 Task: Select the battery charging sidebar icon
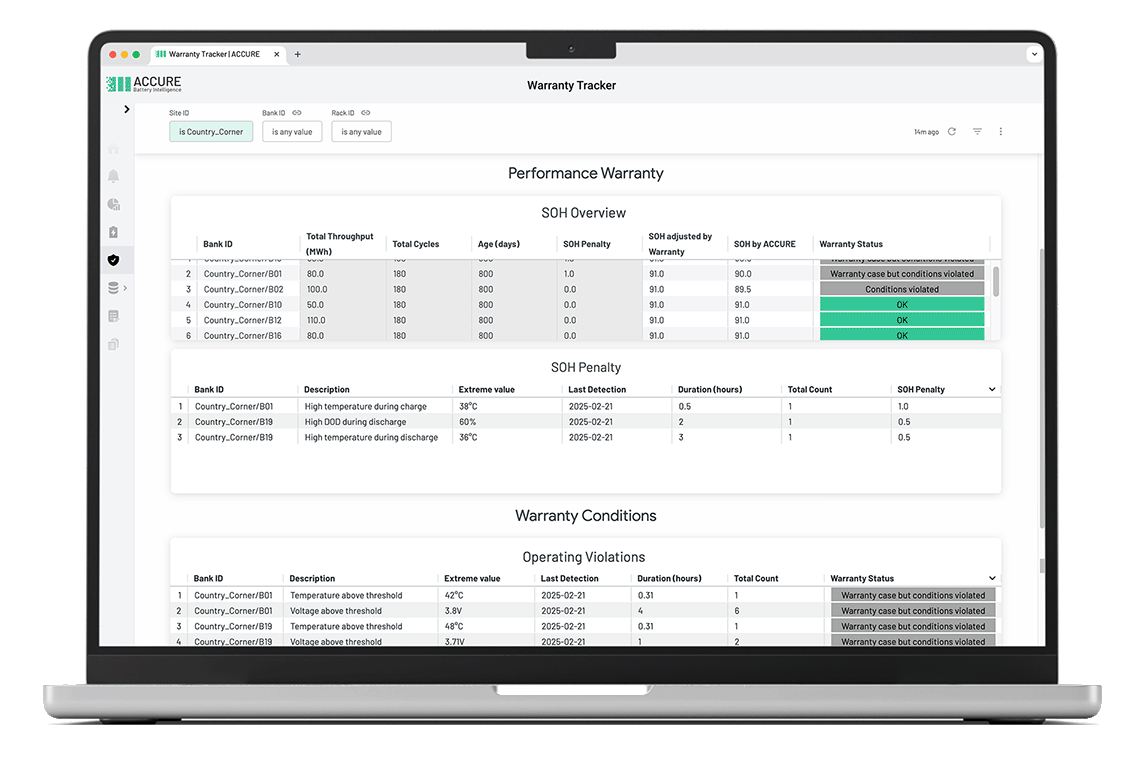pyautogui.click(x=113, y=232)
